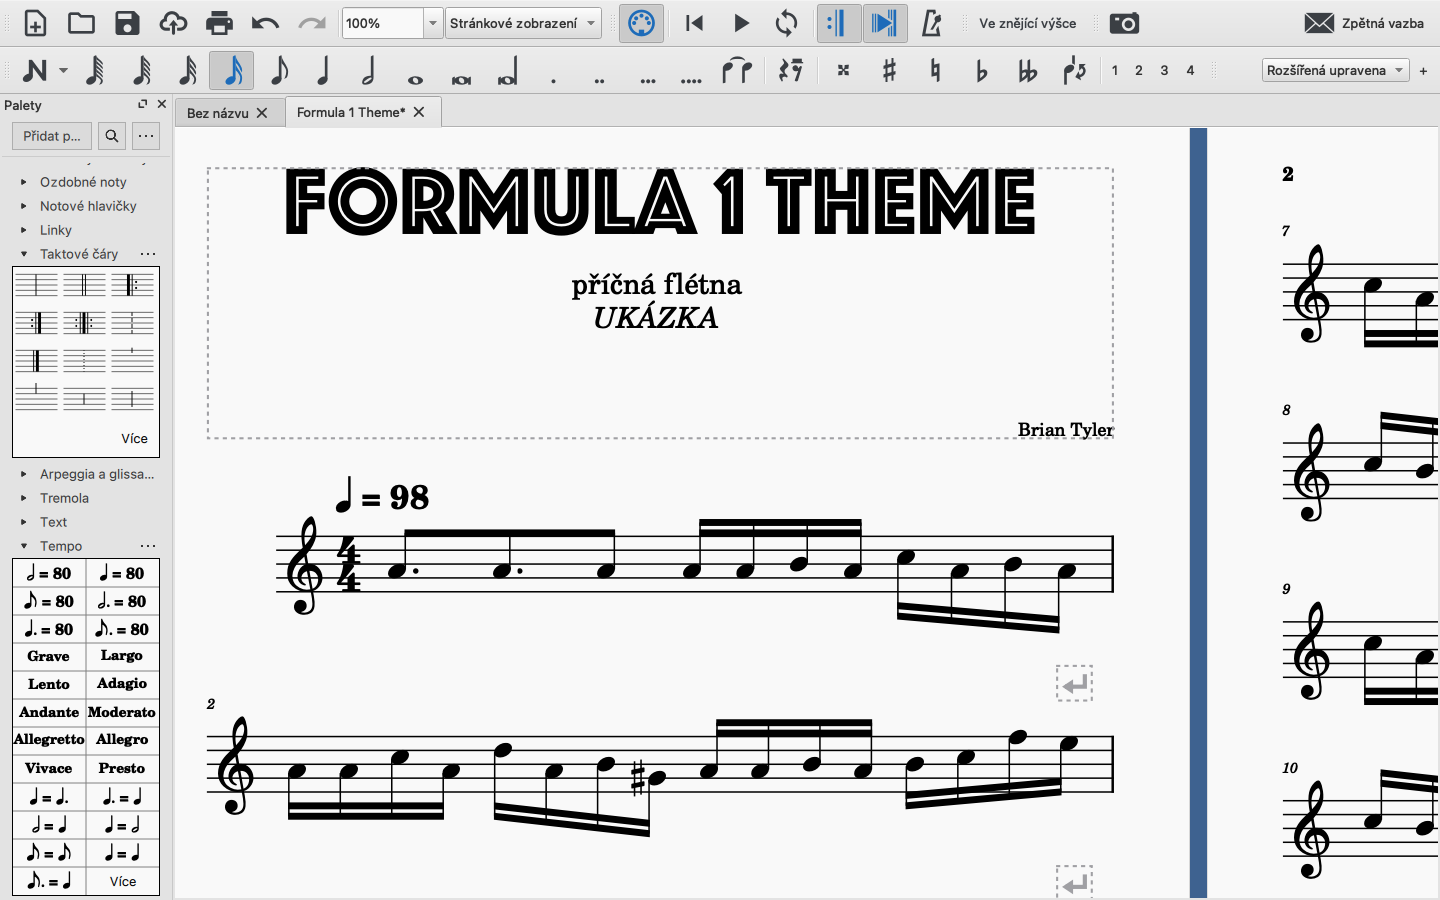Screen dimensions: 1440x900
Task: Click the Undo arrow icon
Action: click(x=265, y=23)
